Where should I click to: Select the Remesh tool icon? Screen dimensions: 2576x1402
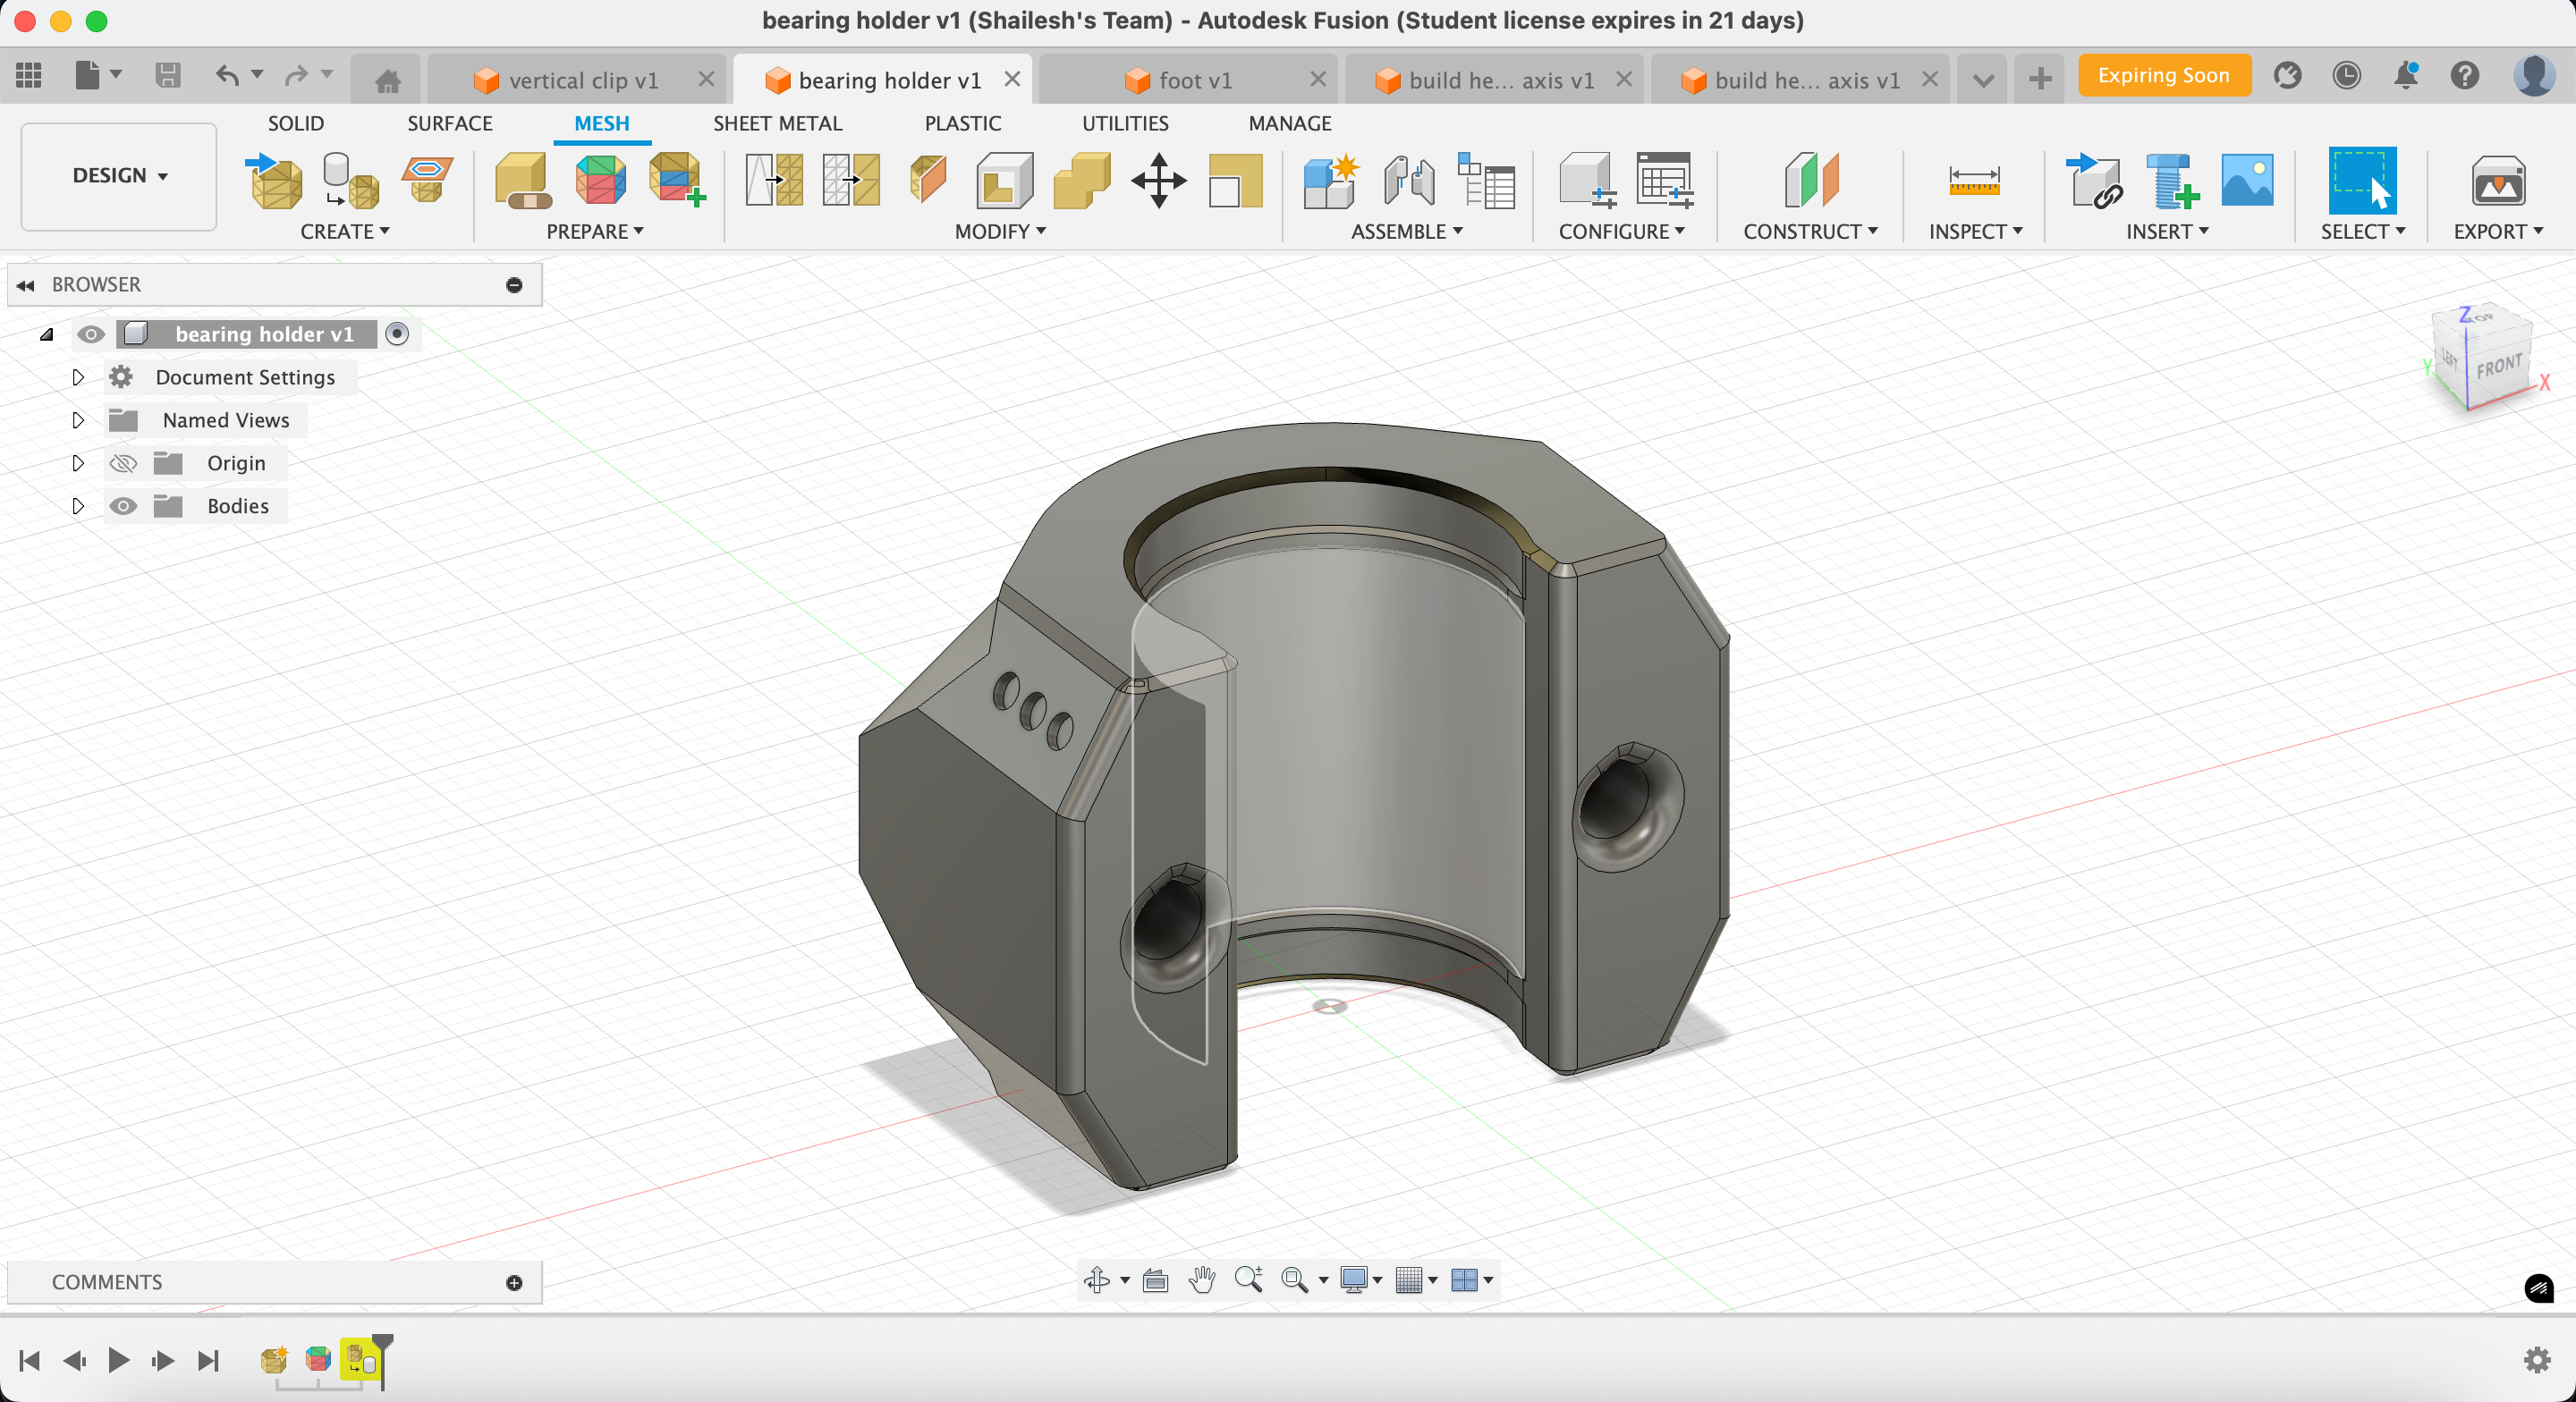[774, 180]
